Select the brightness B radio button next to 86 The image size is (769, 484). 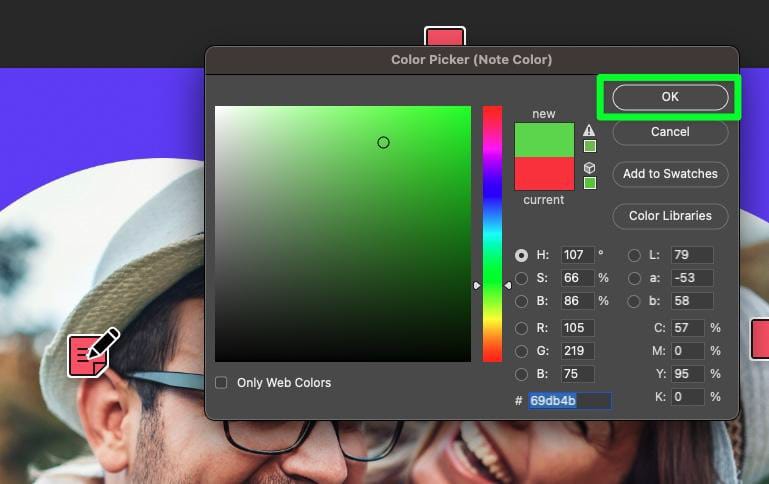(x=521, y=301)
